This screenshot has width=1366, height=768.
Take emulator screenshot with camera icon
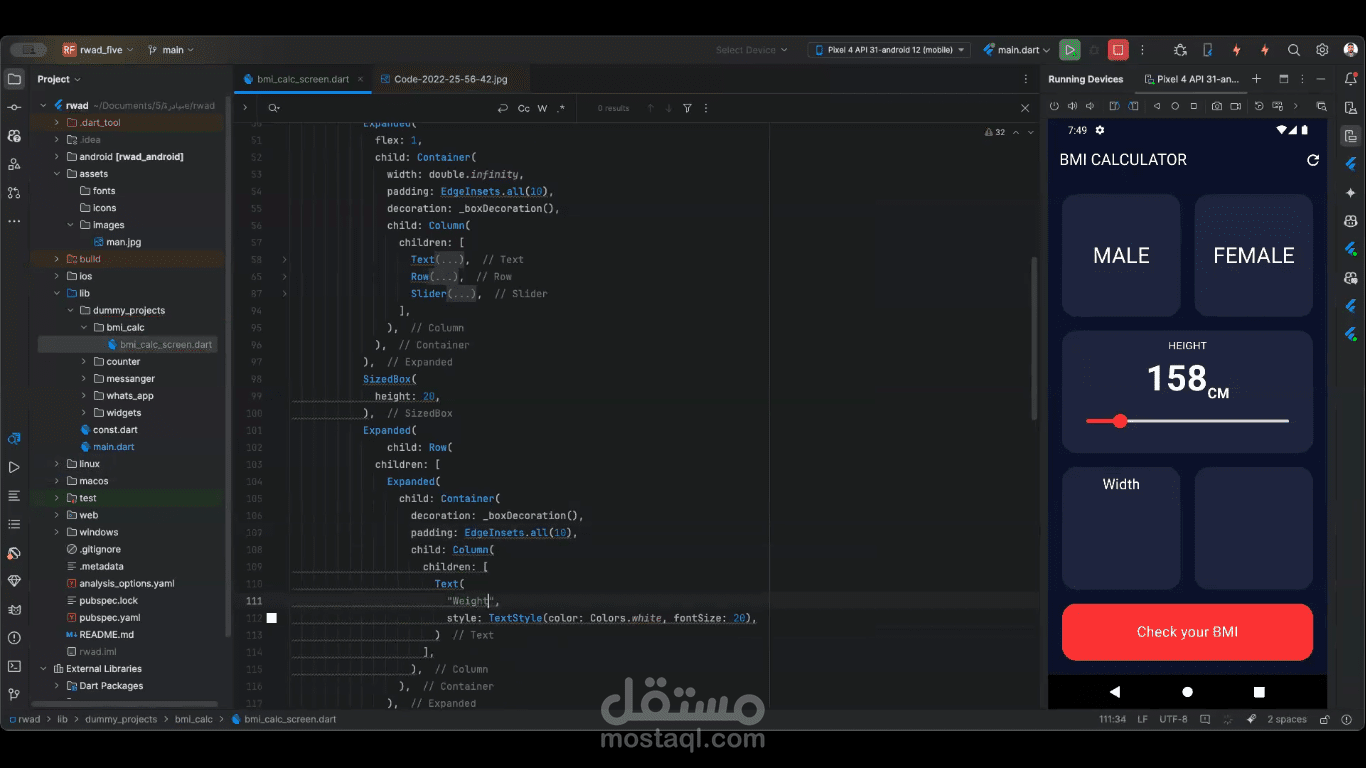coord(1216,106)
